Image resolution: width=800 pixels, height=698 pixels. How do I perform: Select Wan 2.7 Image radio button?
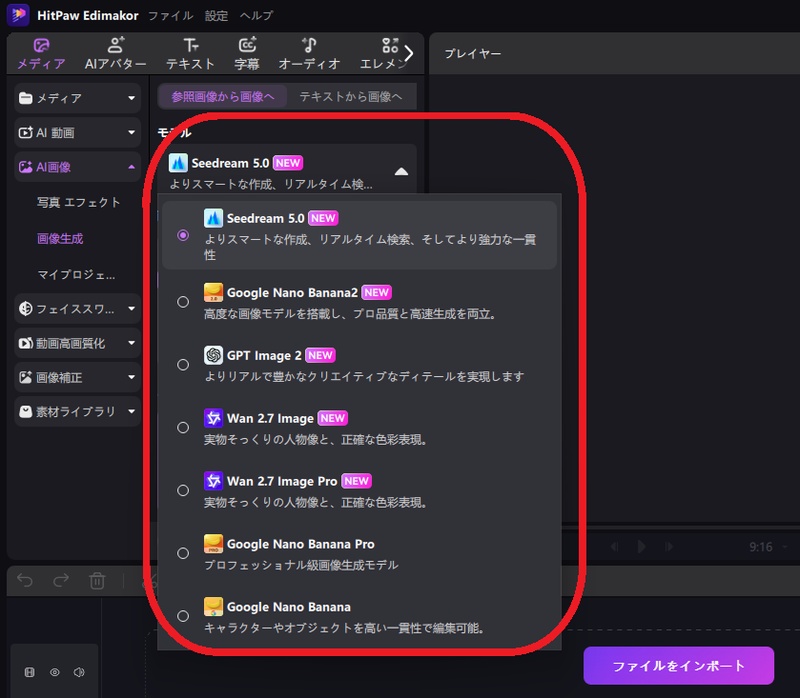(183, 428)
